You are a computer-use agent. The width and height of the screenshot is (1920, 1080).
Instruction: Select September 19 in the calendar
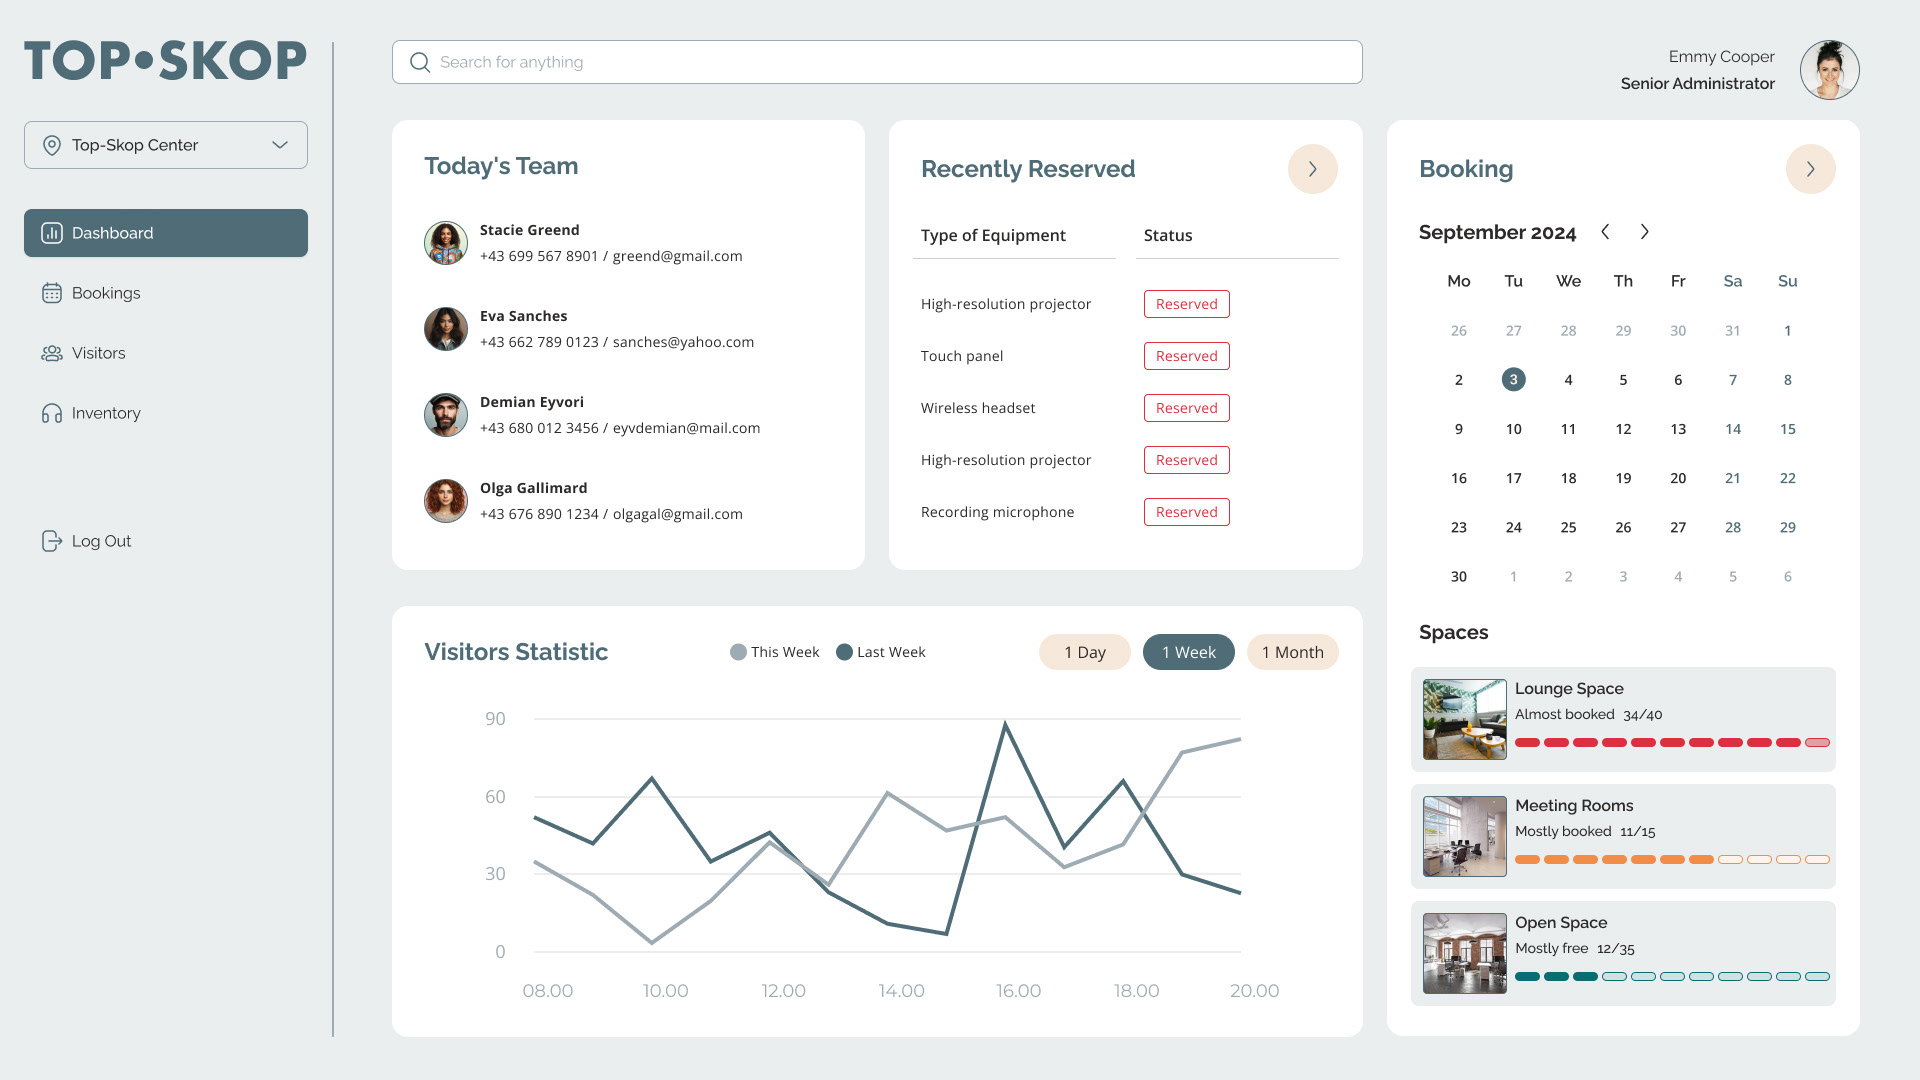point(1623,478)
